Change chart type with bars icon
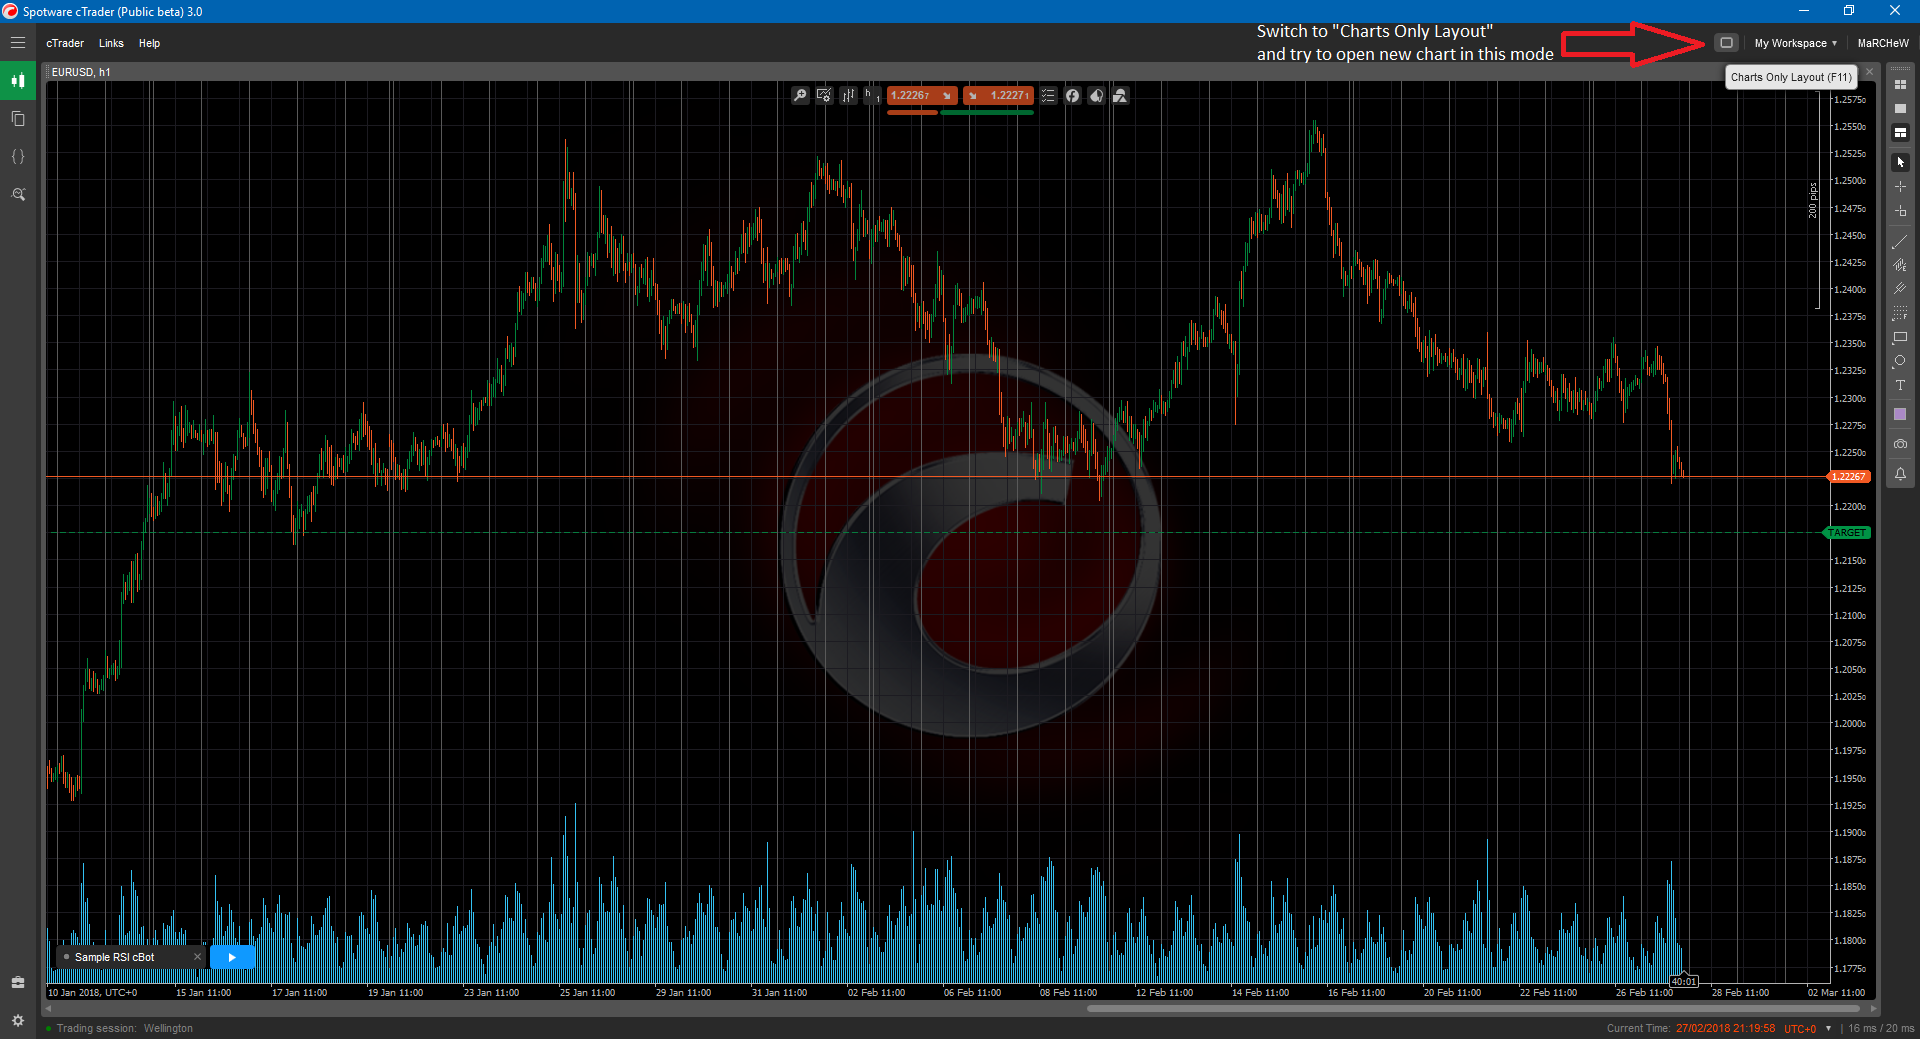This screenshot has width=1920, height=1039. click(848, 96)
